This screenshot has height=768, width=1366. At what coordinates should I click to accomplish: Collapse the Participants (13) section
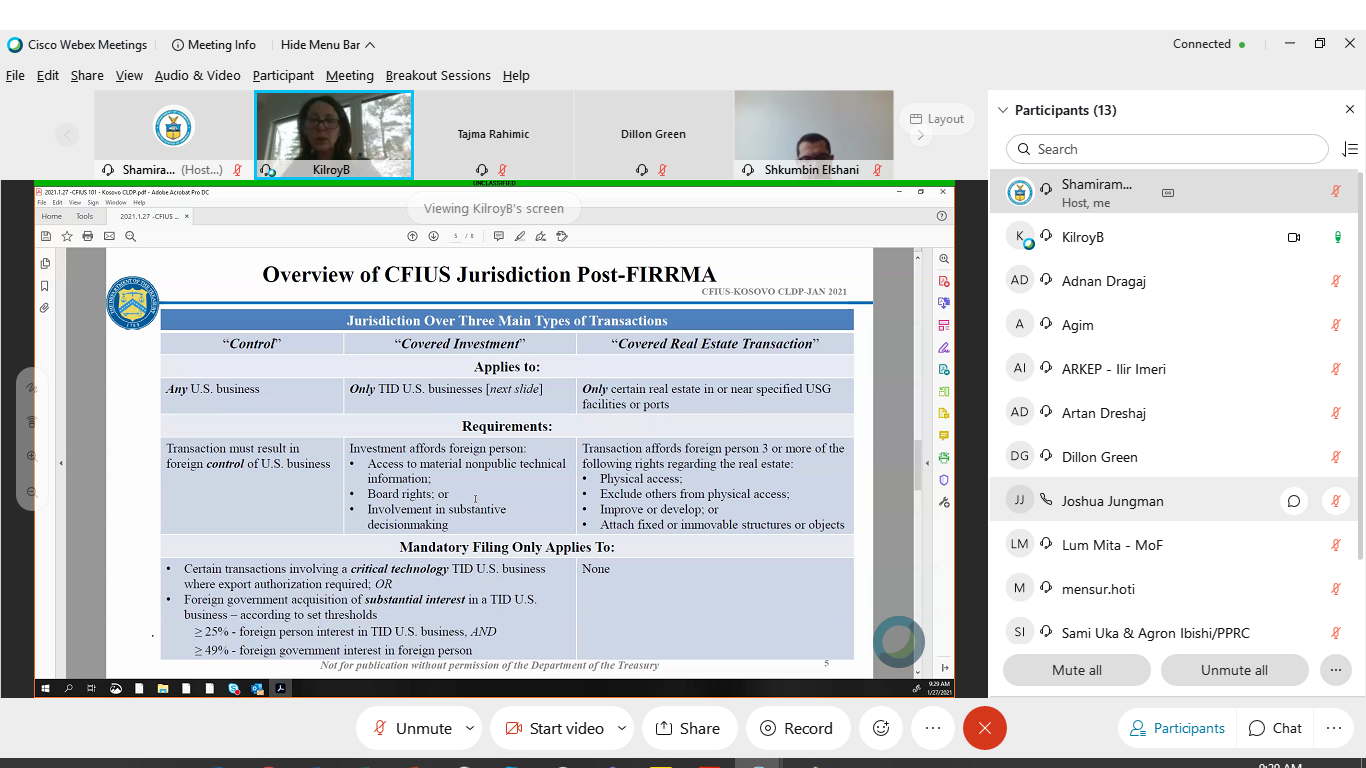(1003, 110)
